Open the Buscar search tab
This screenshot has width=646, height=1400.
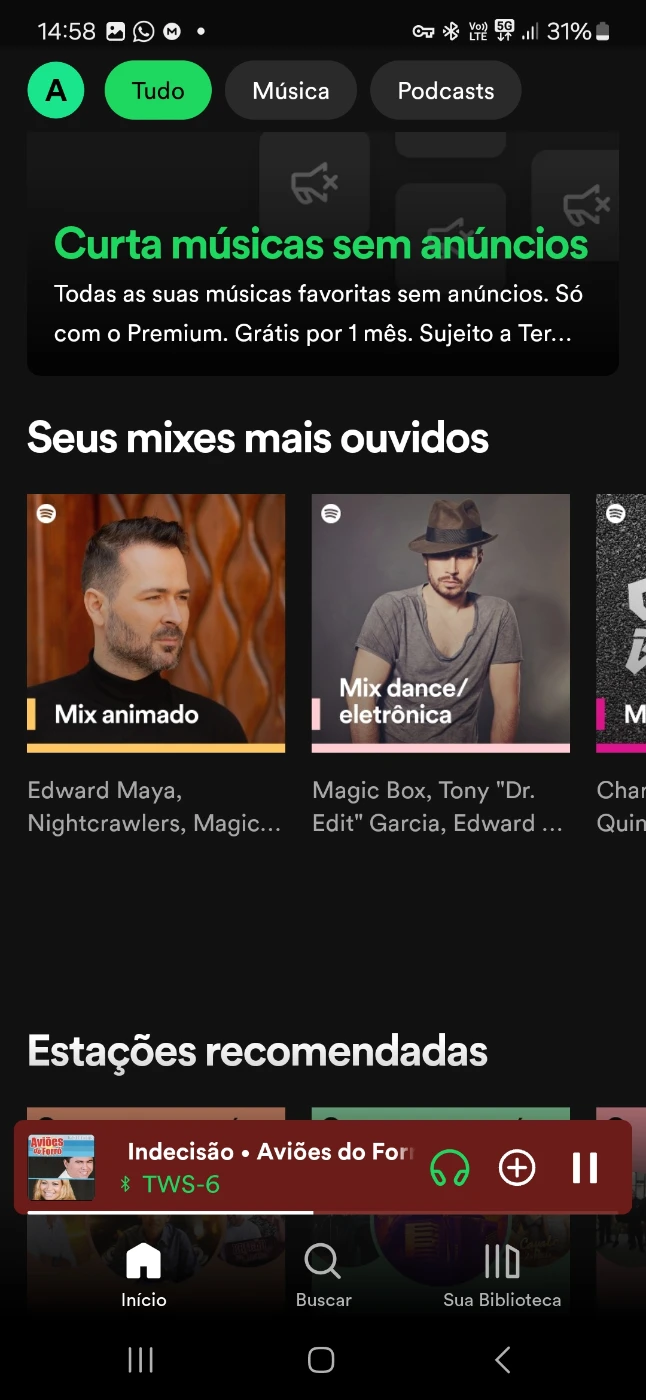pyautogui.click(x=323, y=1275)
